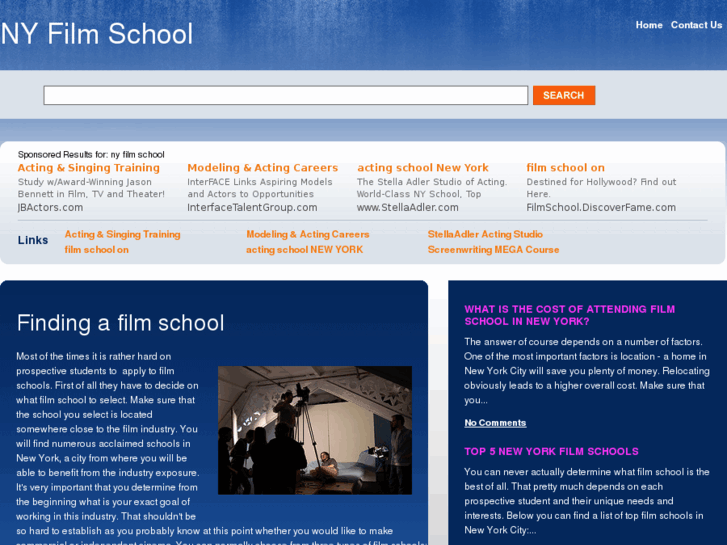
Task: Visit JBActors.com ad URL
Action: click(x=50, y=207)
